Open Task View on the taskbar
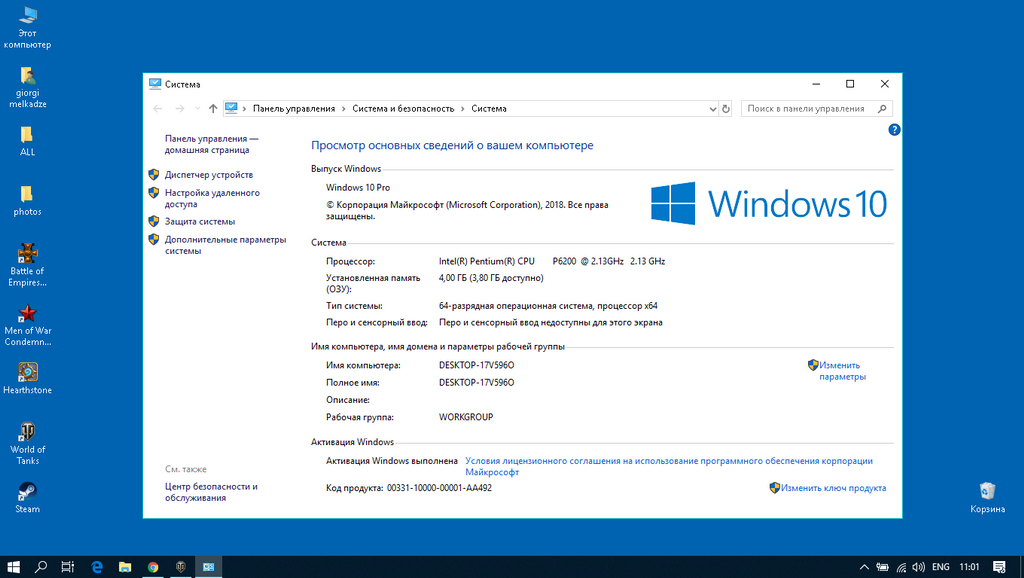 [68, 567]
